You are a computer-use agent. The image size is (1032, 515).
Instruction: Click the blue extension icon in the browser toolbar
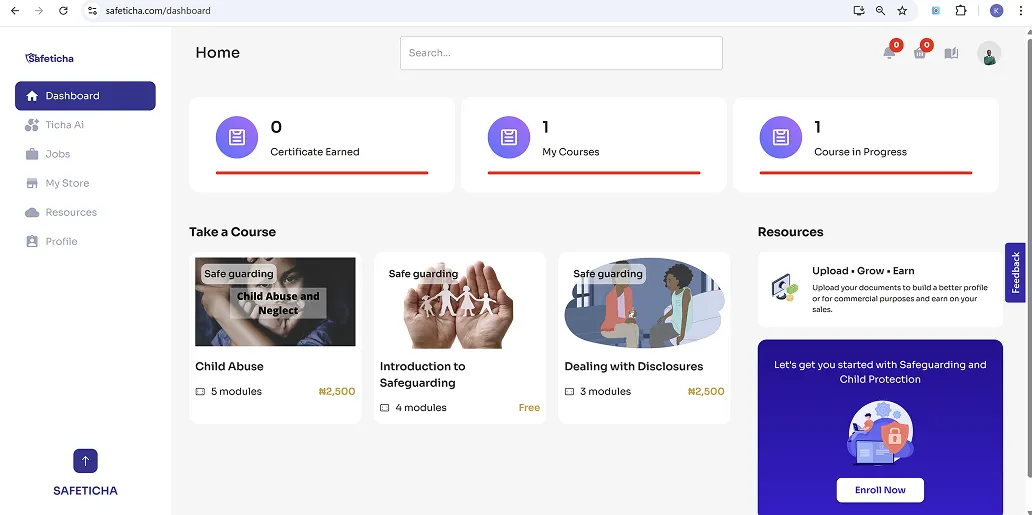(936, 11)
